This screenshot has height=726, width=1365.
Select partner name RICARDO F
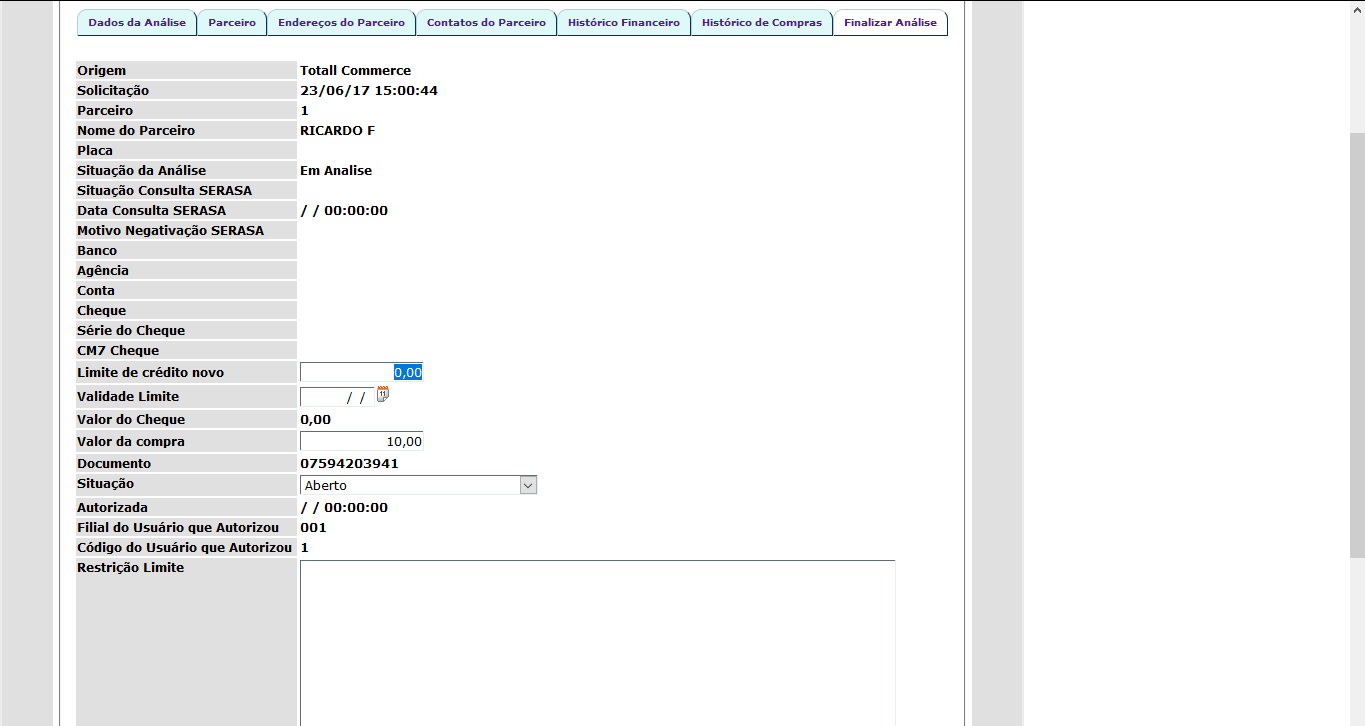tap(337, 131)
